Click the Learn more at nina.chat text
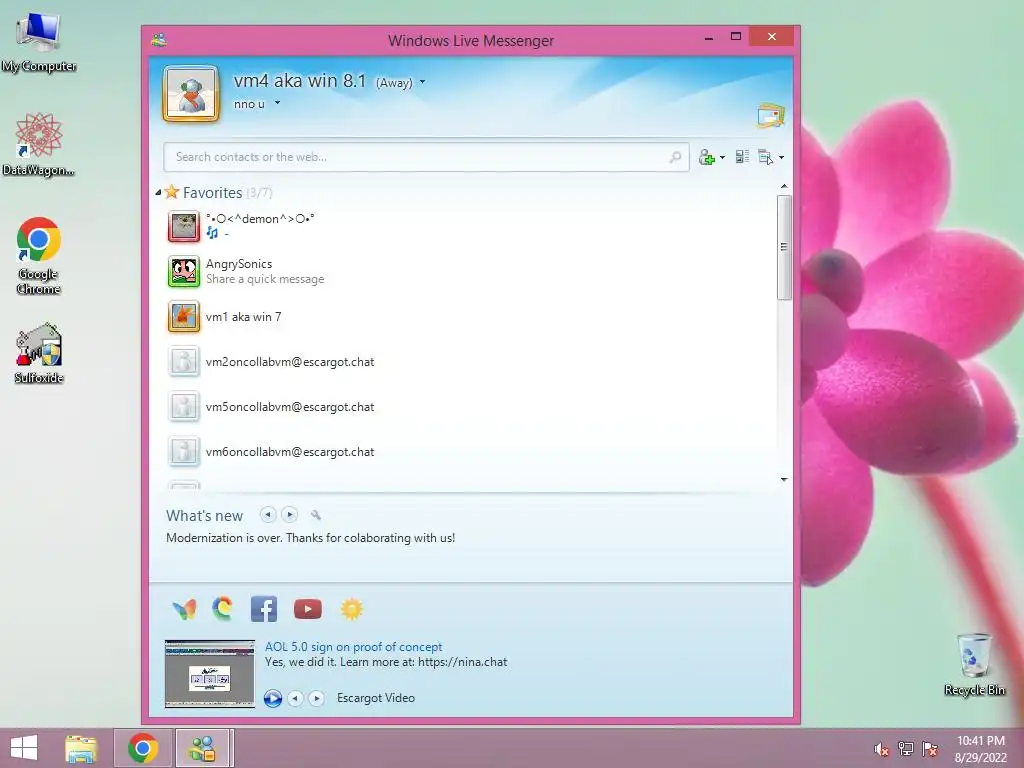This screenshot has height=768, width=1024. tap(386, 662)
